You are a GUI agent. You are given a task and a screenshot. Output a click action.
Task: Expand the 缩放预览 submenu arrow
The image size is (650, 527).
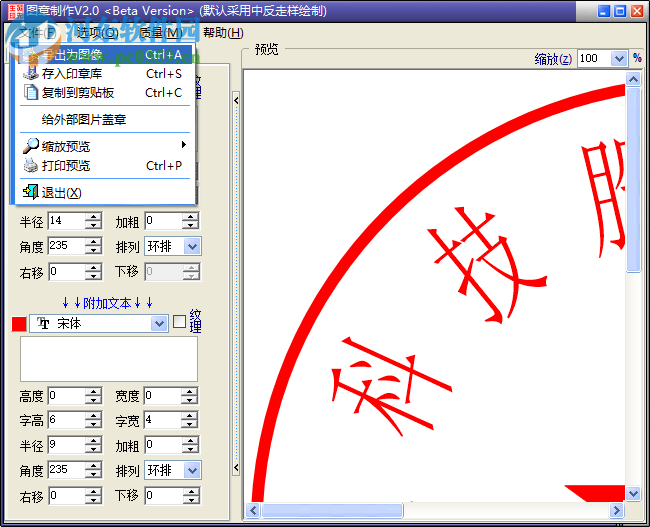point(184,145)
